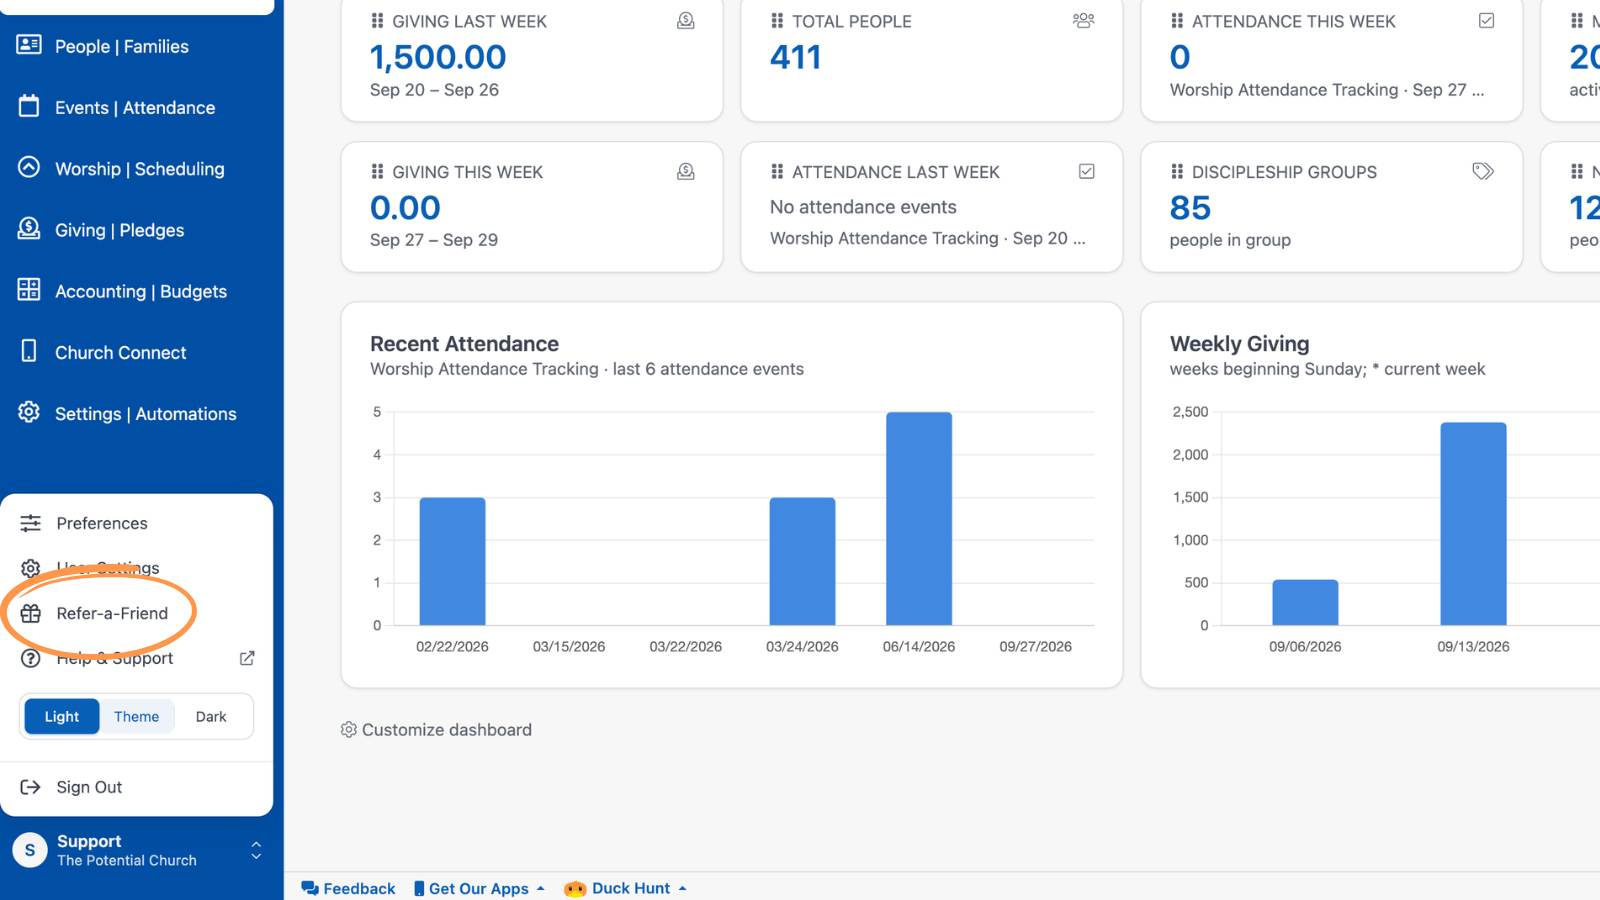Screen dimensions: 1600x900
Task: Click the Sign Out arrow icon
Action: pyautogui.click(x=31, y=787)
